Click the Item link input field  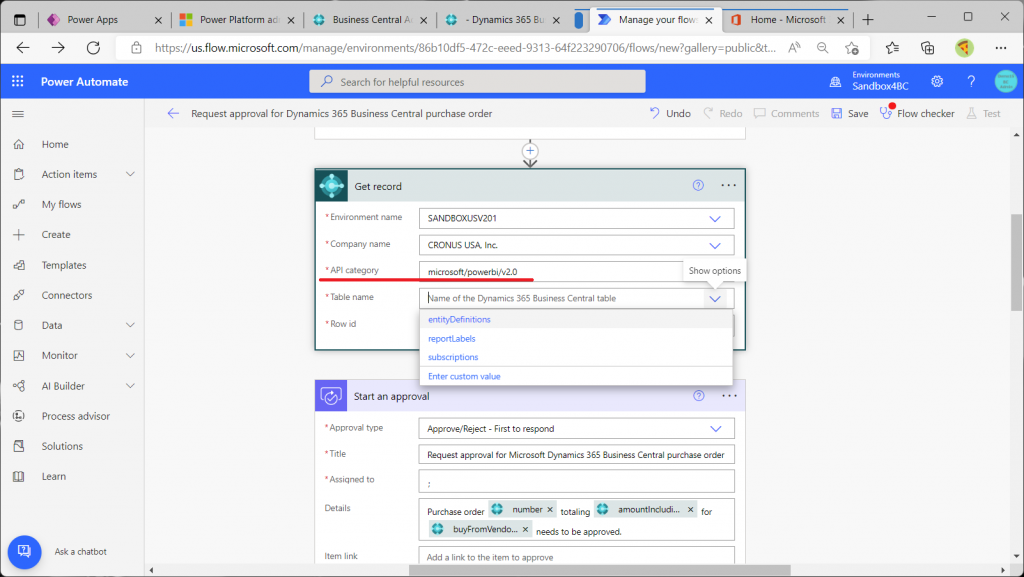click(x=577, y=555)
